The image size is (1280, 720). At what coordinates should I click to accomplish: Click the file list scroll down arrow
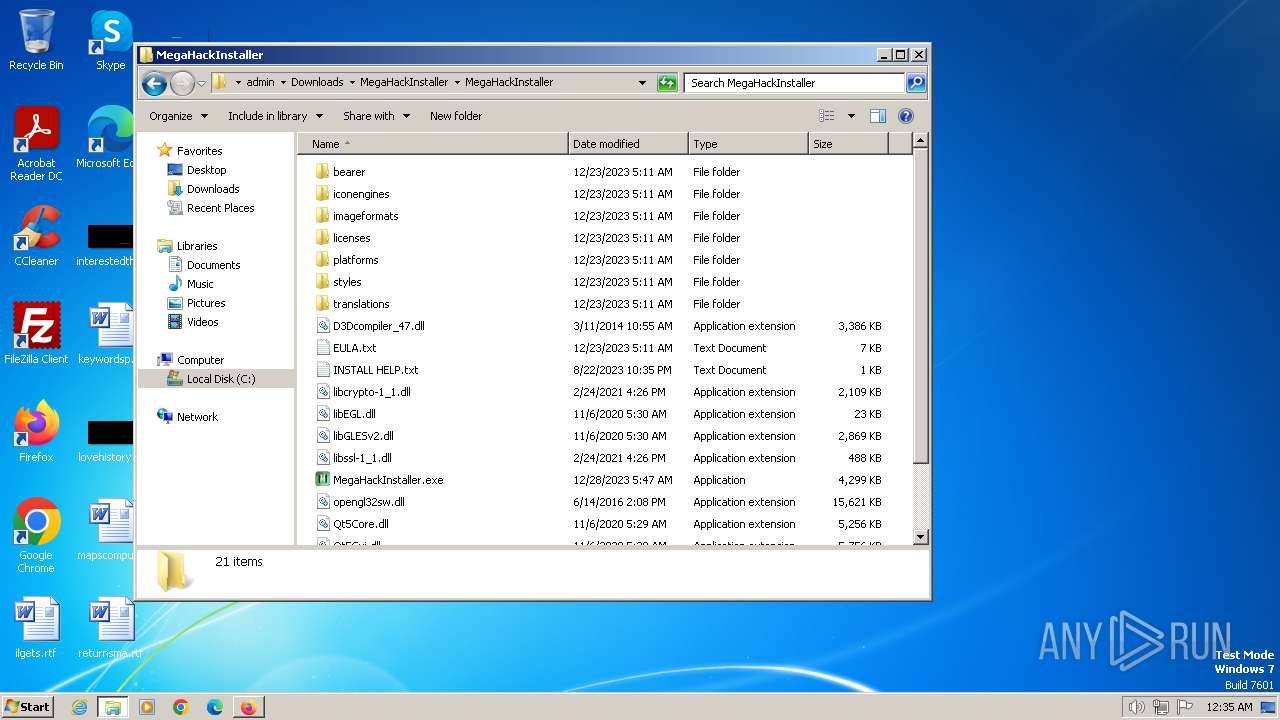[921, 537]
